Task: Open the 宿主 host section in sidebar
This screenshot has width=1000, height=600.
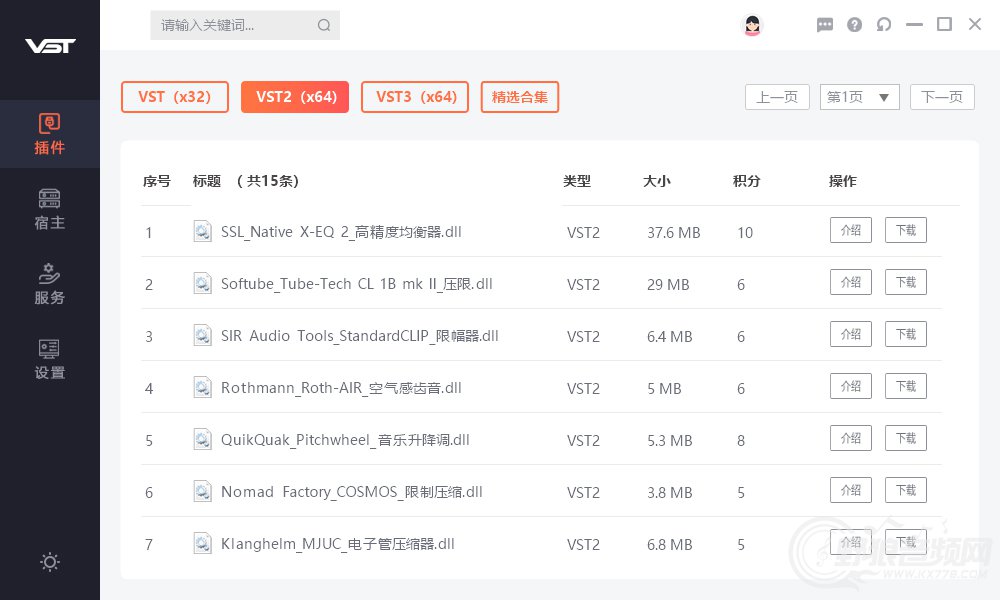Action: 50,209
